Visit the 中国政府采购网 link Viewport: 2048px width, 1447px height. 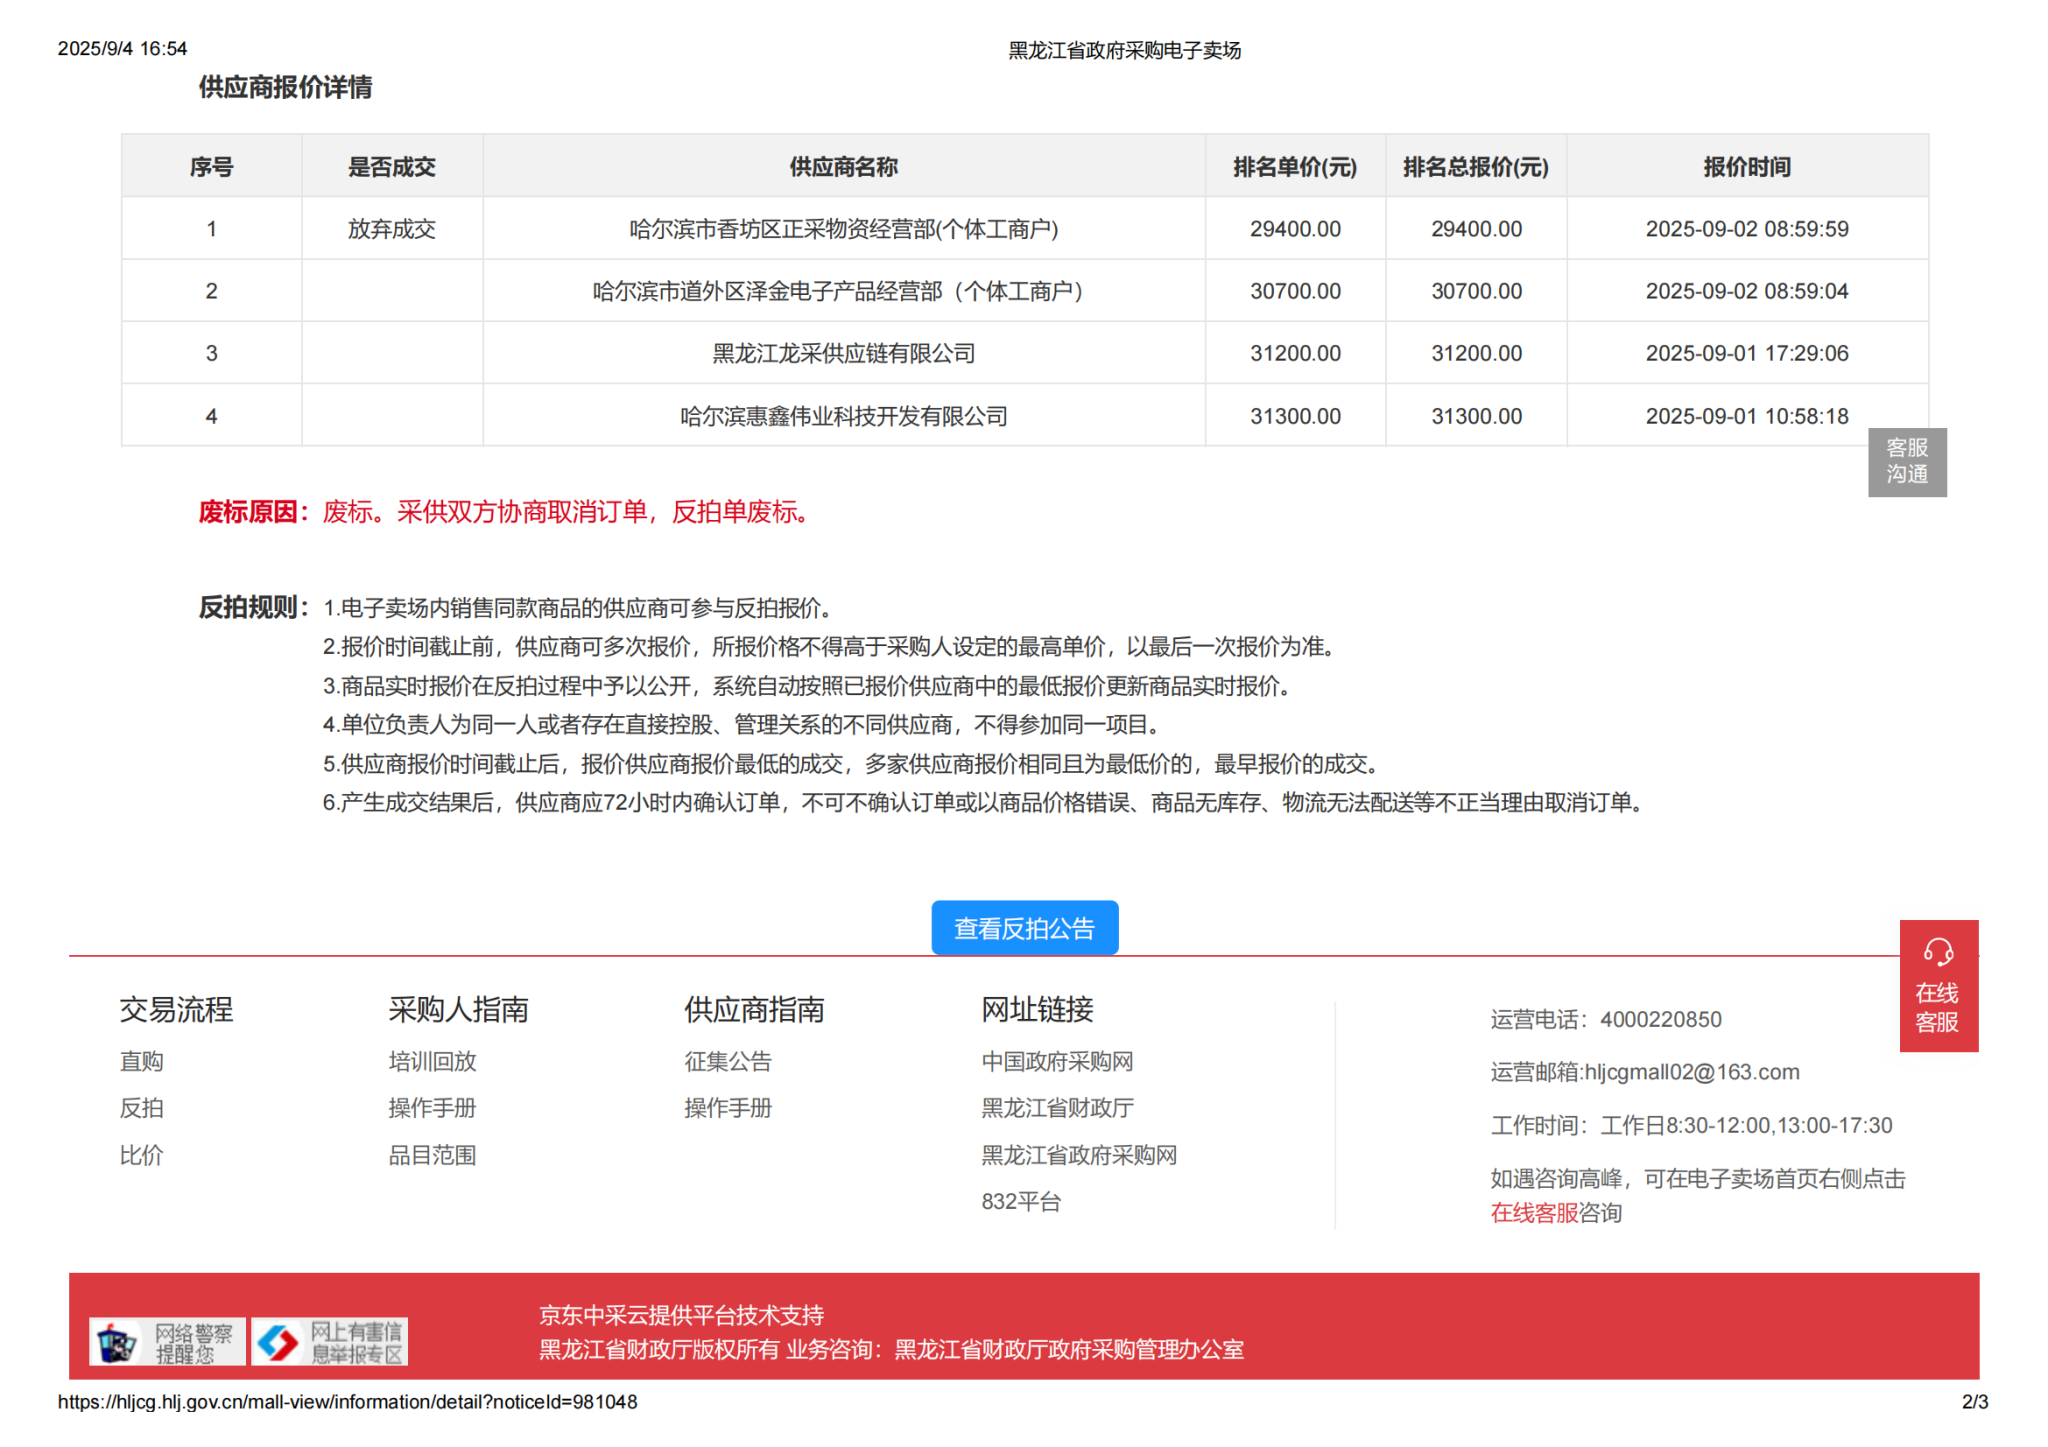point(1057,1061)
